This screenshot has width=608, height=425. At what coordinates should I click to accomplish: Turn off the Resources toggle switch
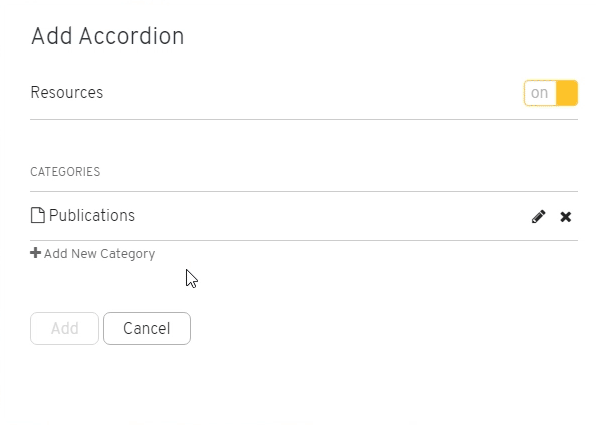(551, 93)
